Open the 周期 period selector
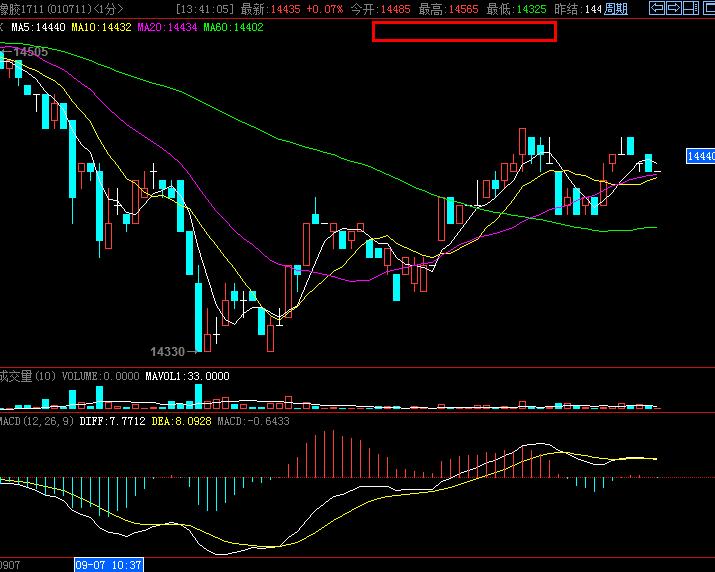This screenshot has height=572, width=715. 617,9
